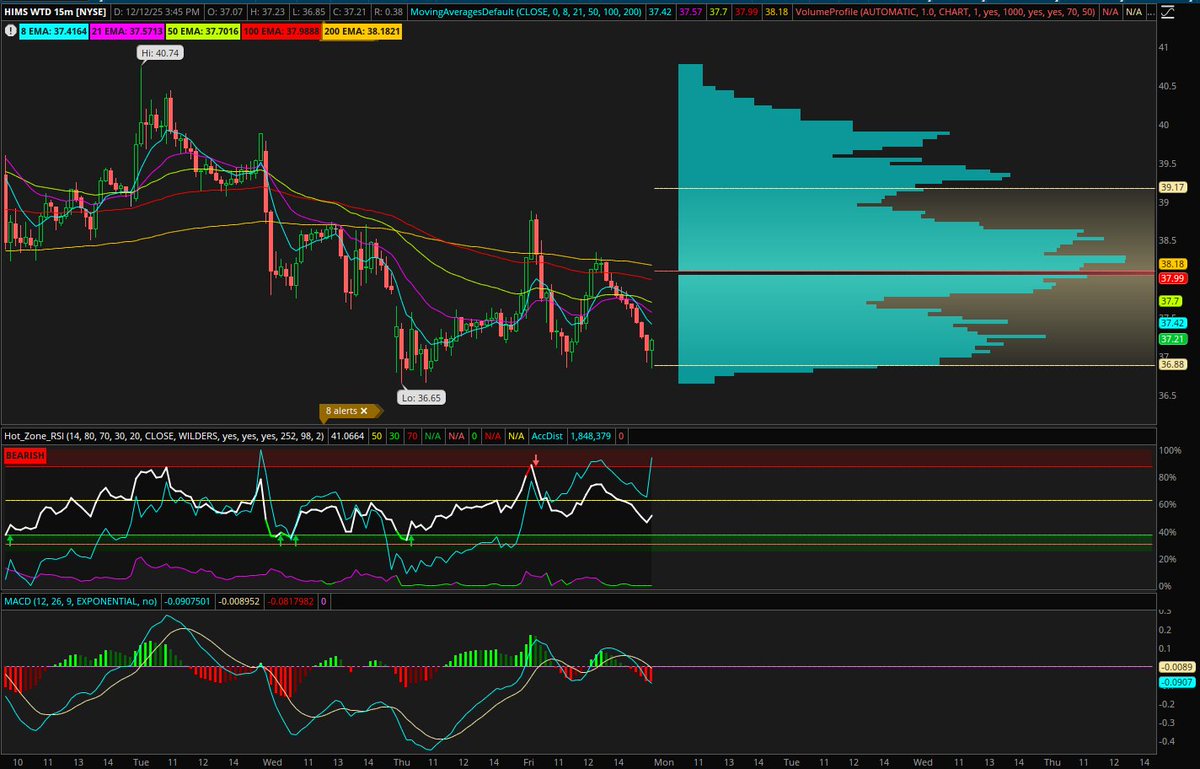1200x769 pixels.
Task: Click the cyan 37.42 price axis label
Action: pos(1171,323)
